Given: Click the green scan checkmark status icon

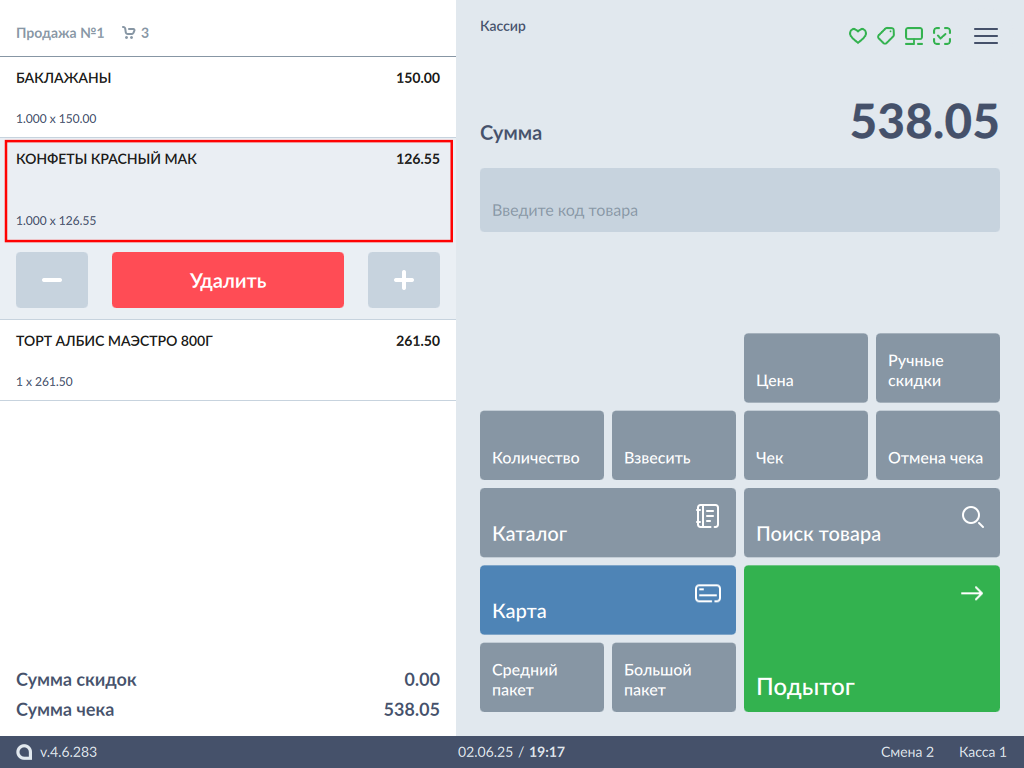Looking at the screenshot, I should point(942,36).
